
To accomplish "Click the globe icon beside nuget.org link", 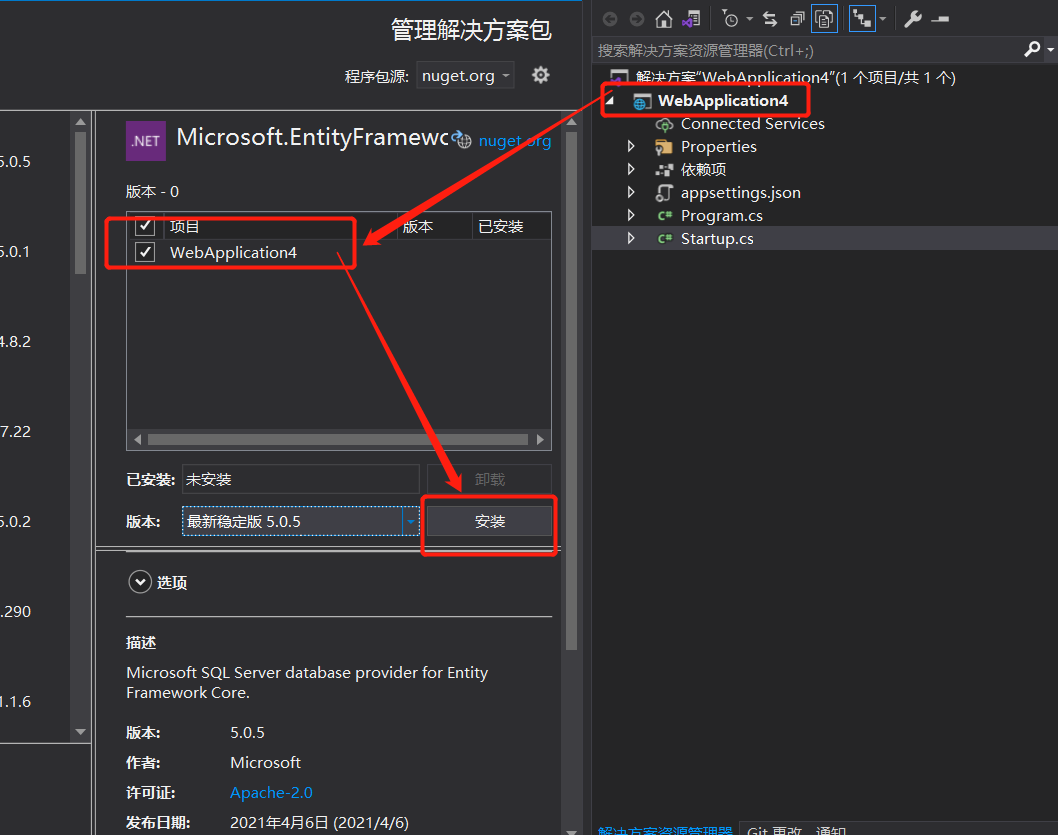I will coord(462,139).
